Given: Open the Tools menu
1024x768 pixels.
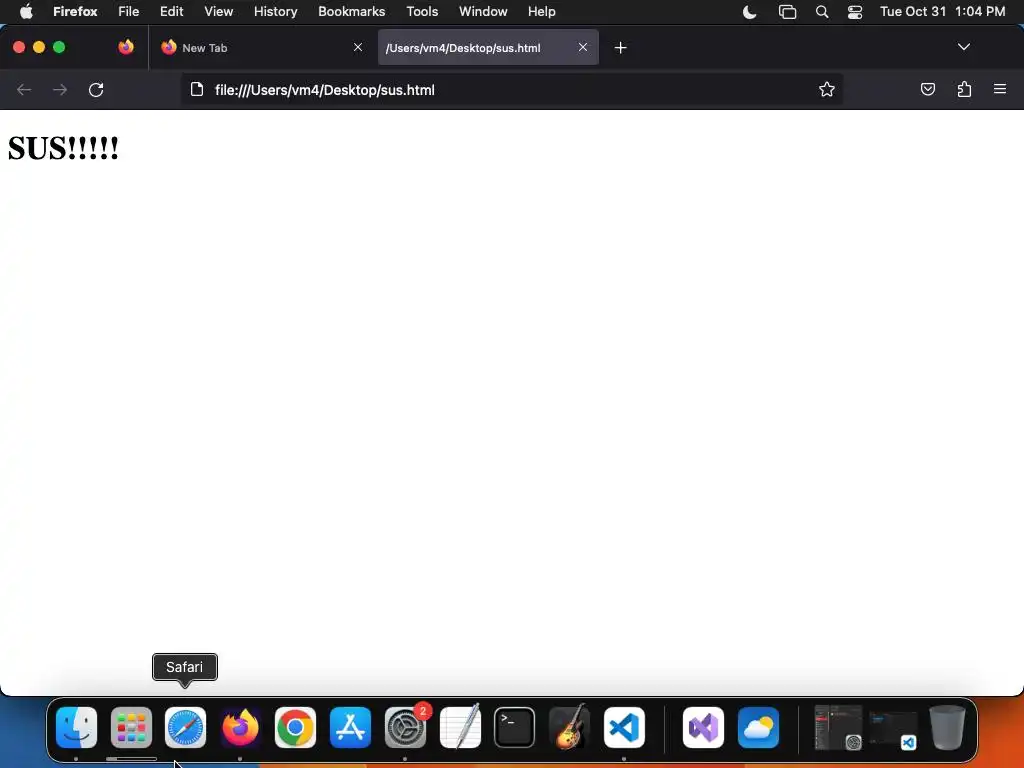Looking at the screenshot, I should 423,12.
